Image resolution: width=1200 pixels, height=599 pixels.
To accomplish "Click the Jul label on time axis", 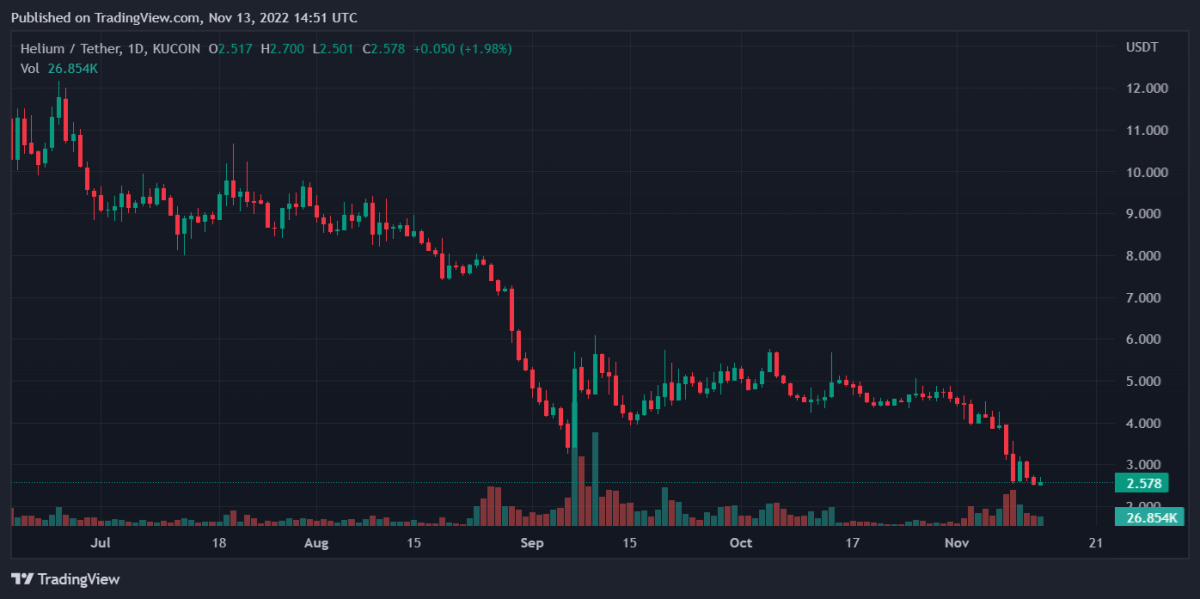I will click(x=99, y=543).
